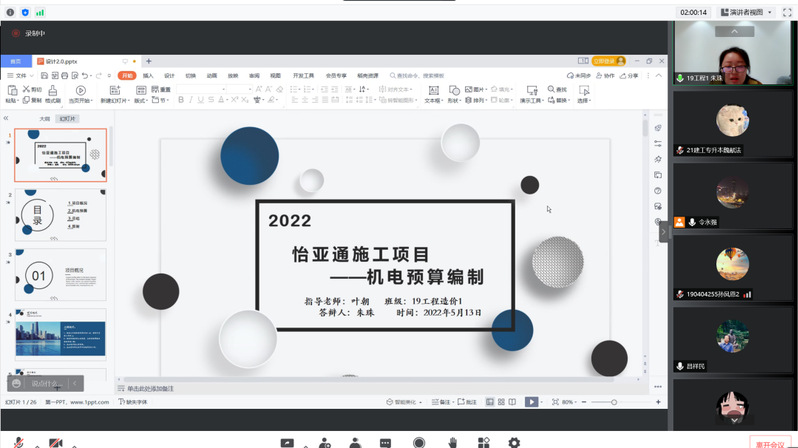Switch to the 插入 ribbon tab
798x448 pixels.
click(x=148, y=75)
